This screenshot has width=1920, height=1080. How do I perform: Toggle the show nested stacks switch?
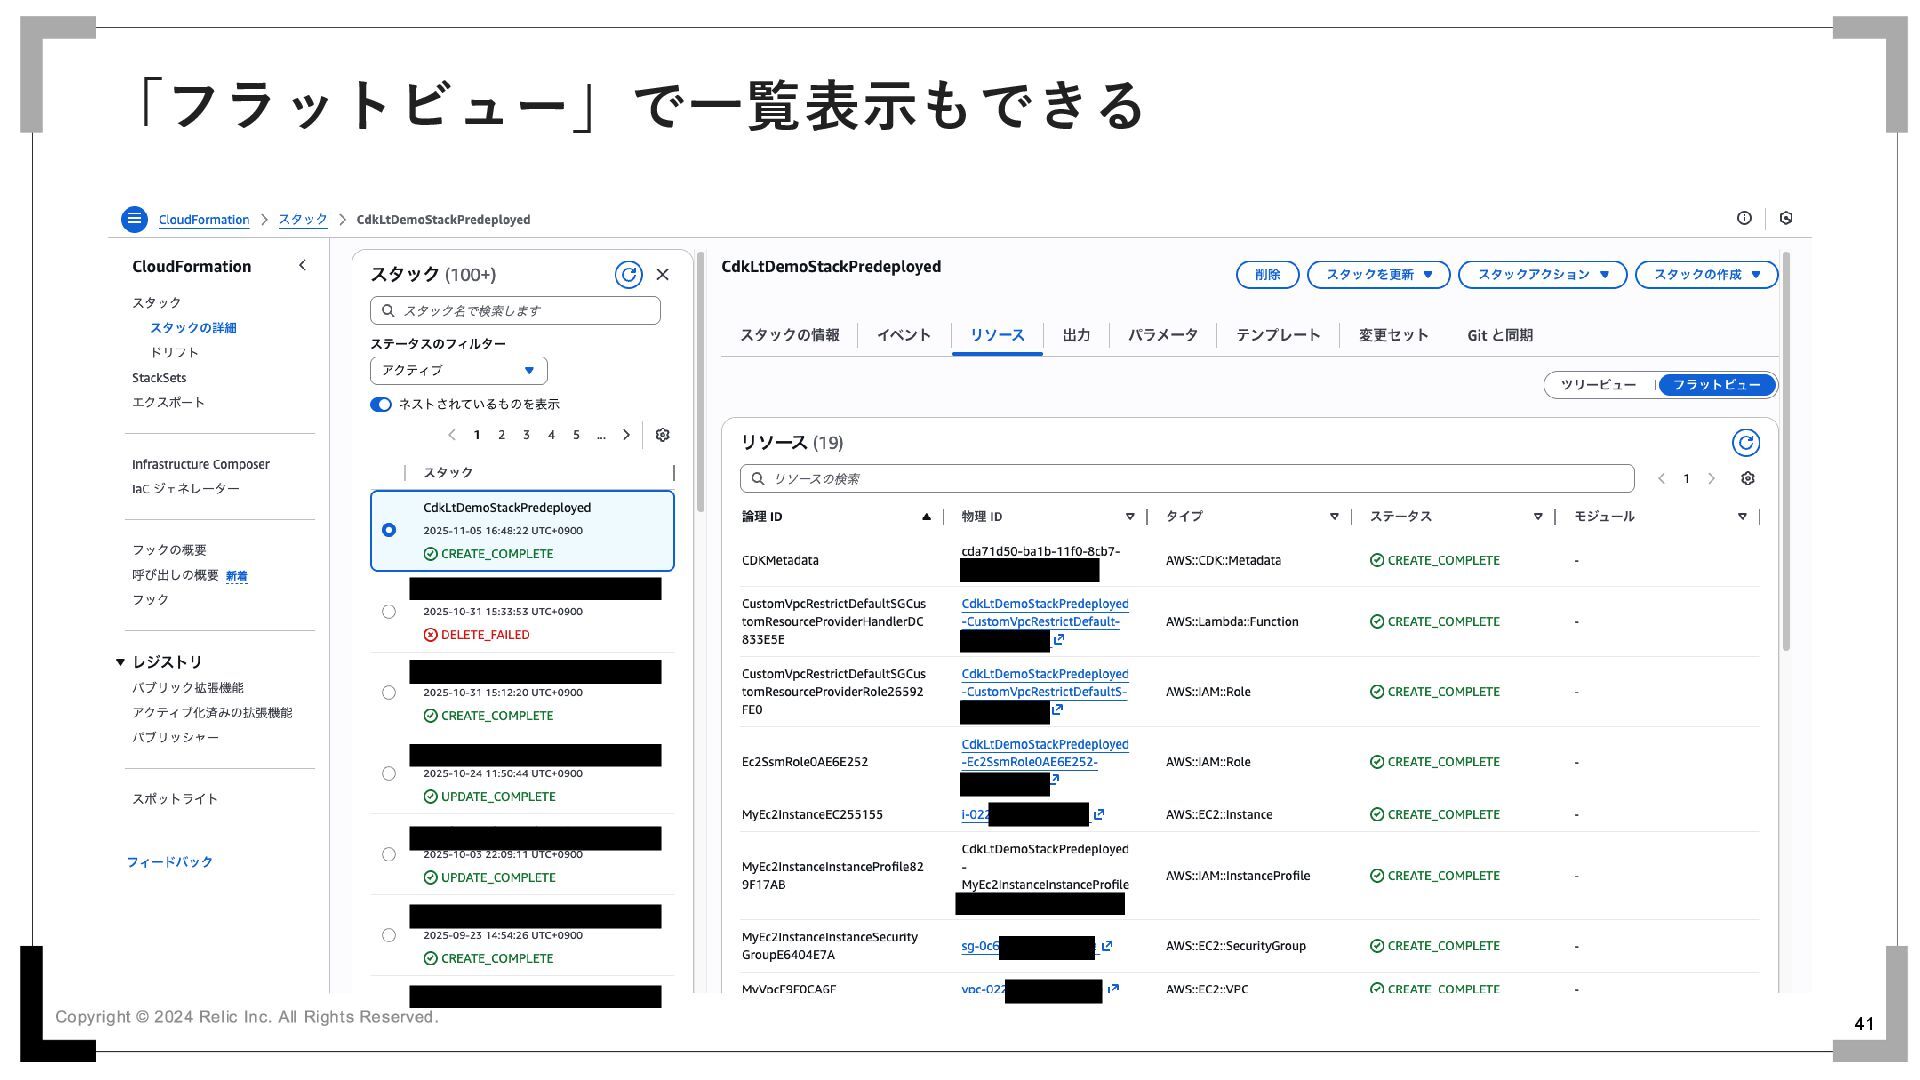tap(381, 405)
